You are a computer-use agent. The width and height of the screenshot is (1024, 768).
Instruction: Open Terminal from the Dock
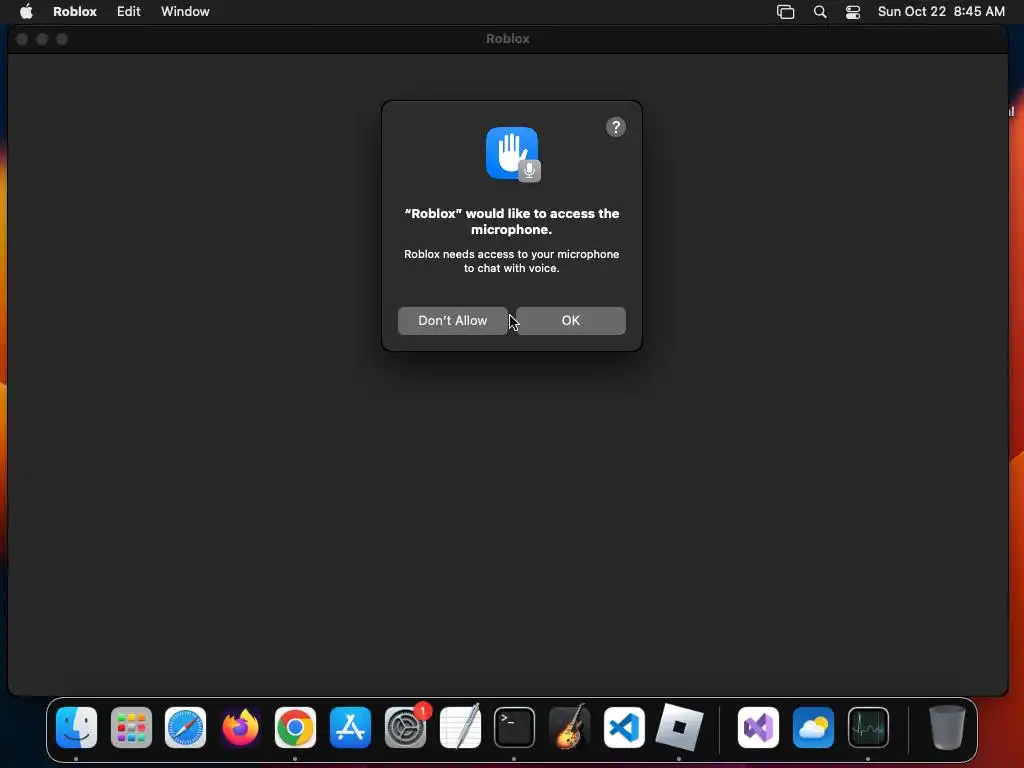[x=515, y=728]
